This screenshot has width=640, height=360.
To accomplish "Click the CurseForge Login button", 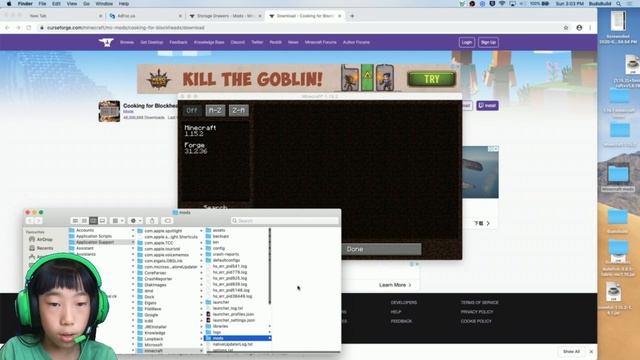I will tap(467, 42).
